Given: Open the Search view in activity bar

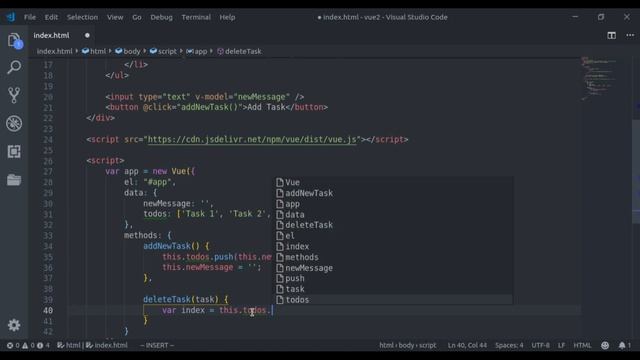Looking at the screenshot, I should coord(14,67).
